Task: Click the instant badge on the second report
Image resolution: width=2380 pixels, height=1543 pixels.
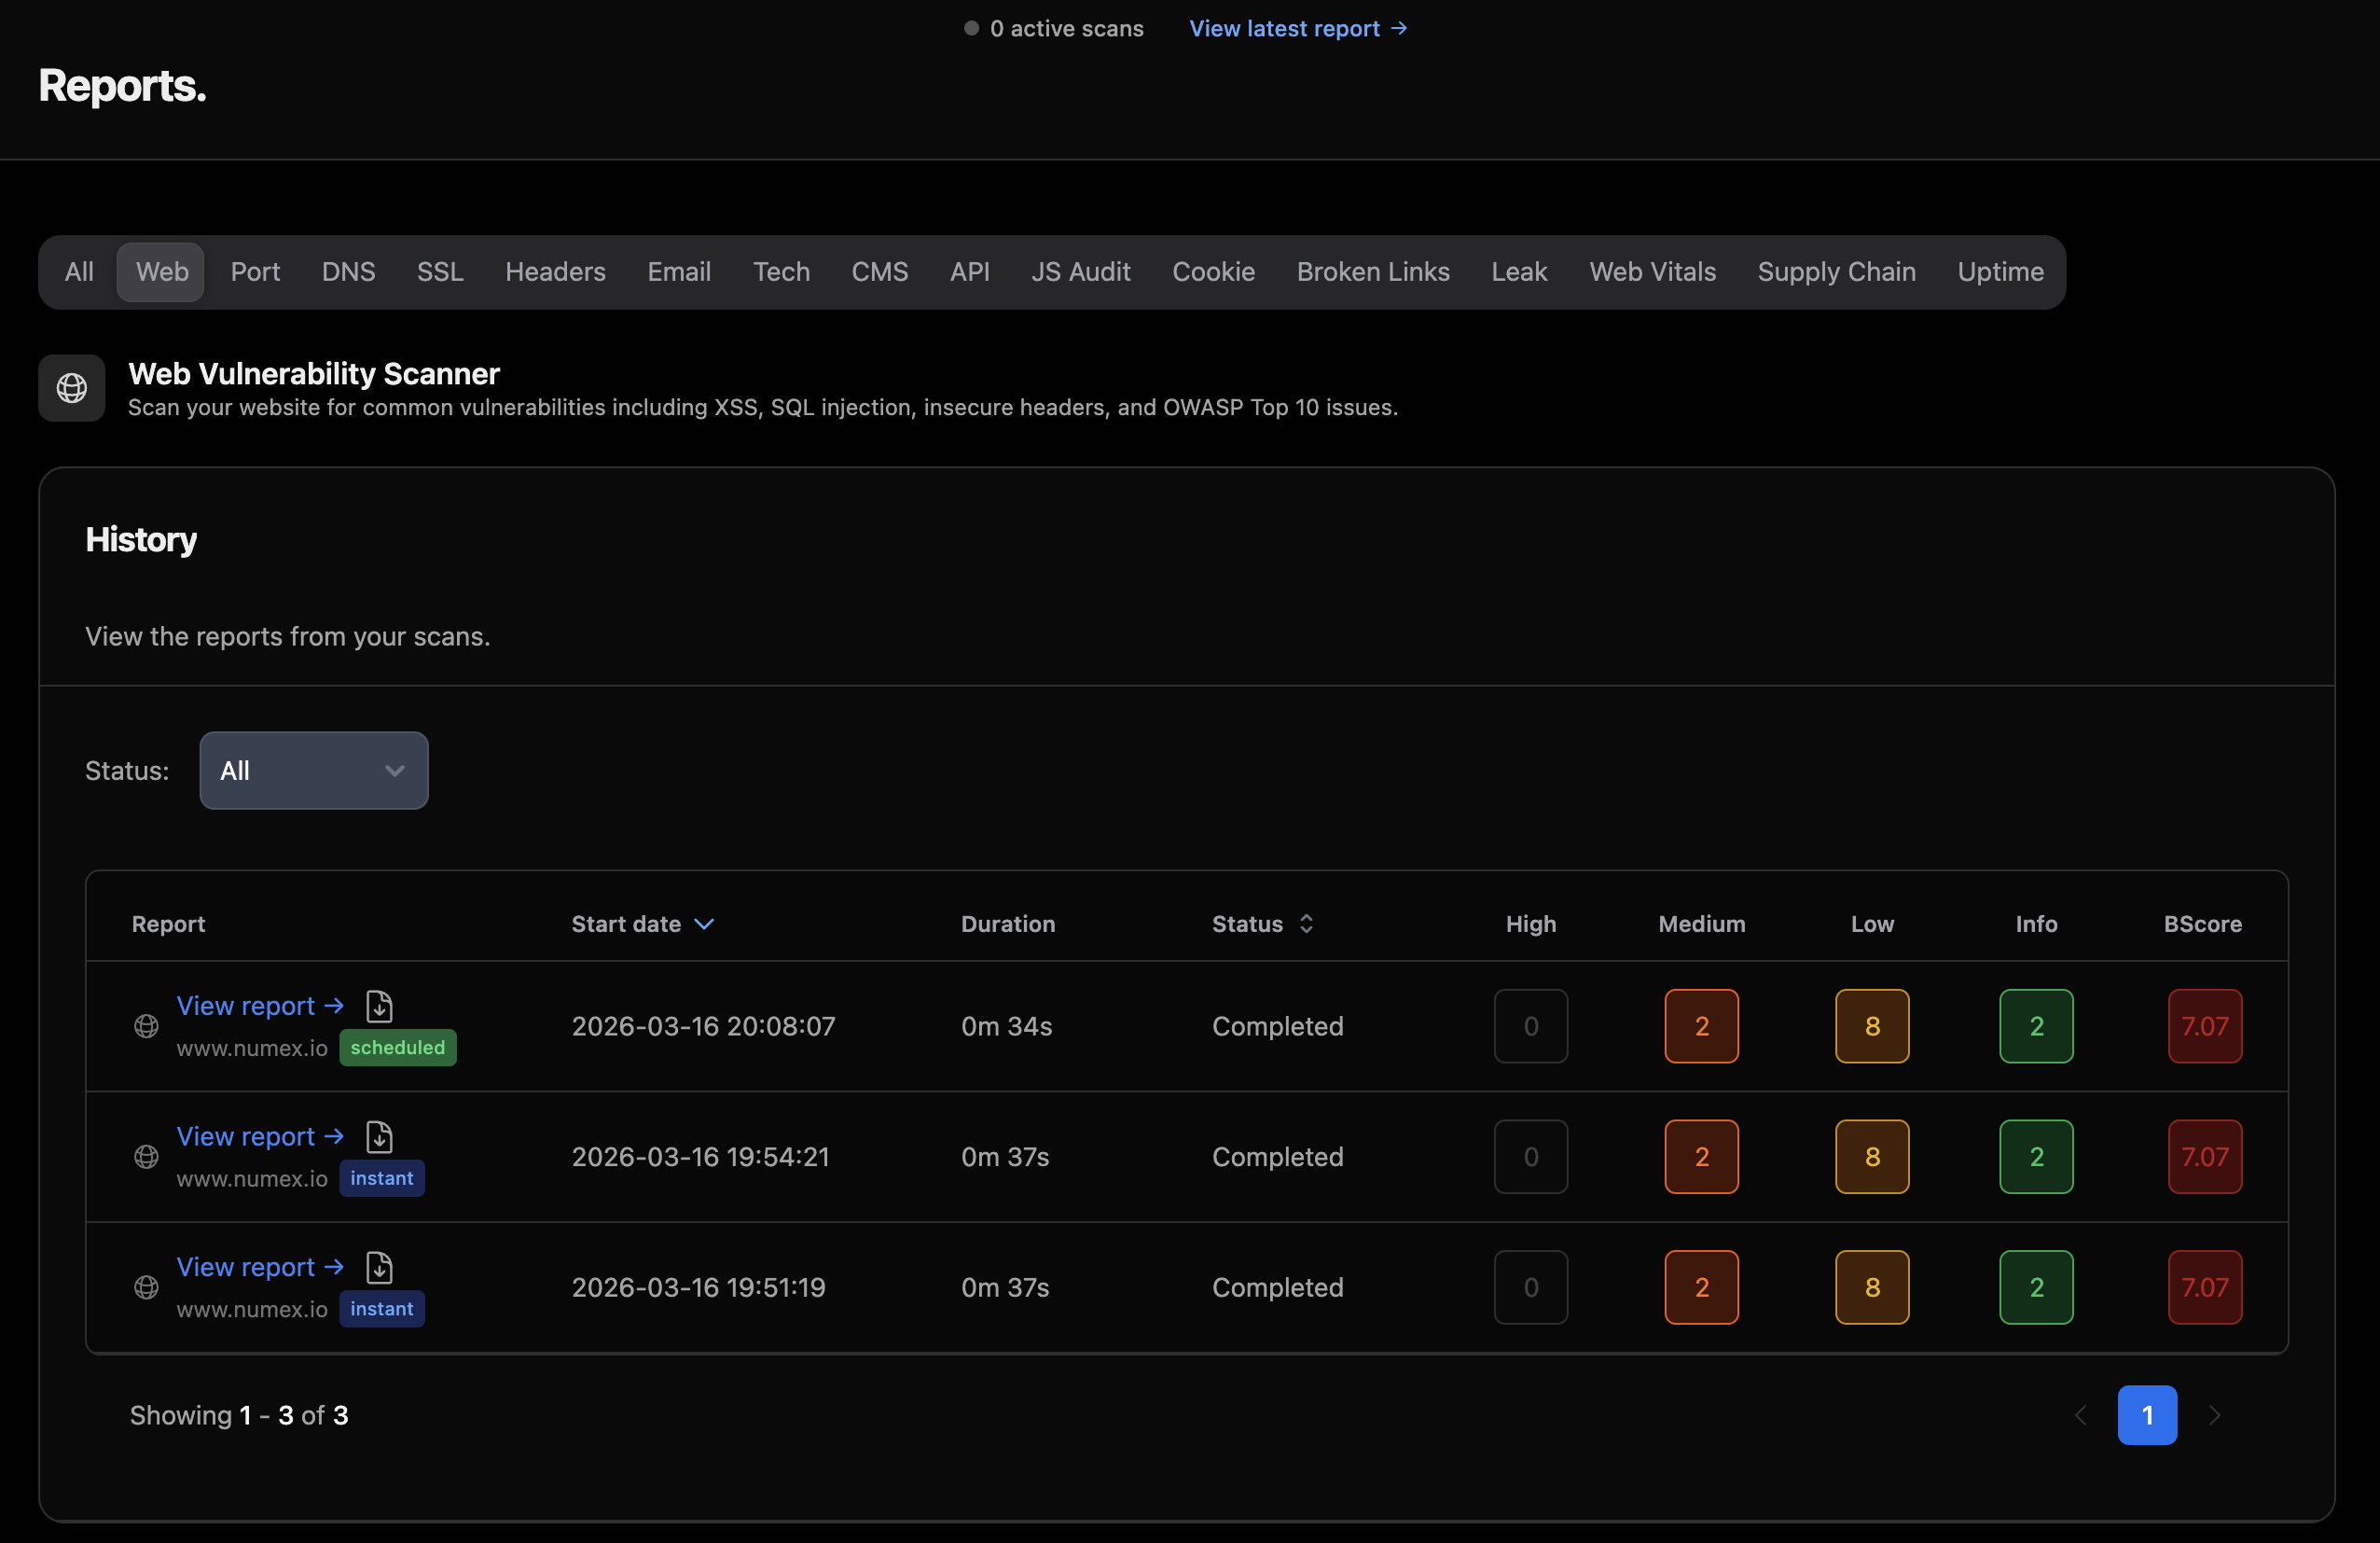Action: pos(382,1178)
